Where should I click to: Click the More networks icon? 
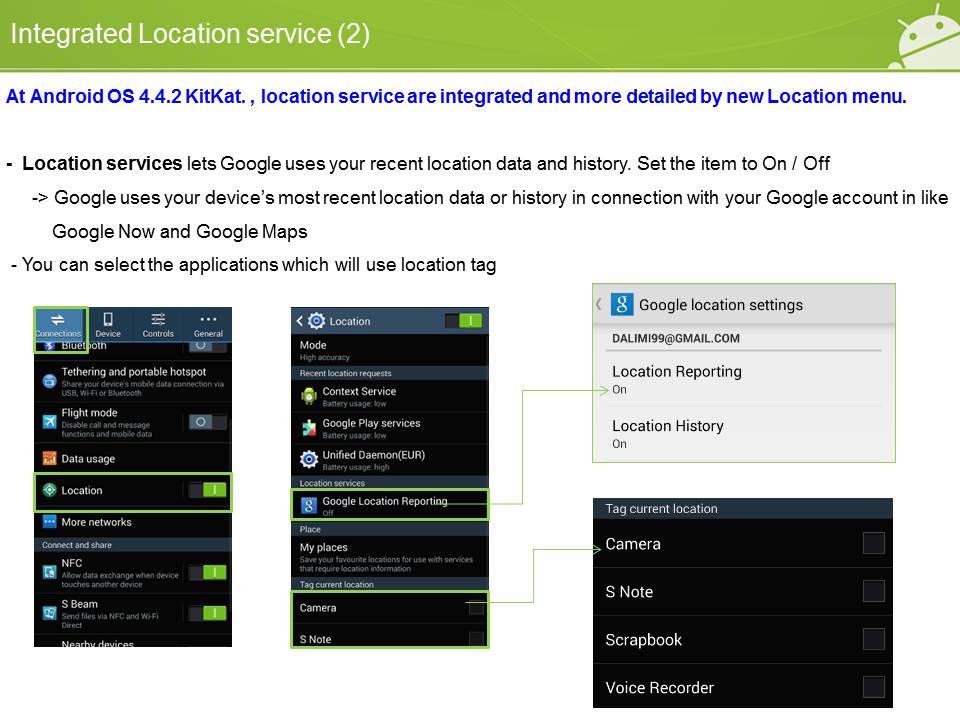(50, 522)
